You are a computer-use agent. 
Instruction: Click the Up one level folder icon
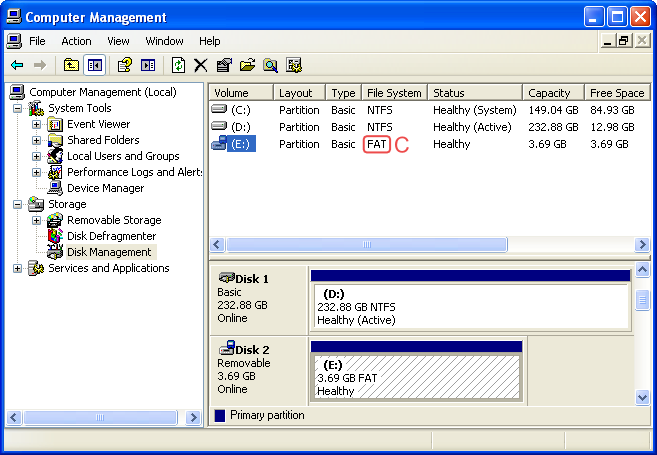point(71,65)
